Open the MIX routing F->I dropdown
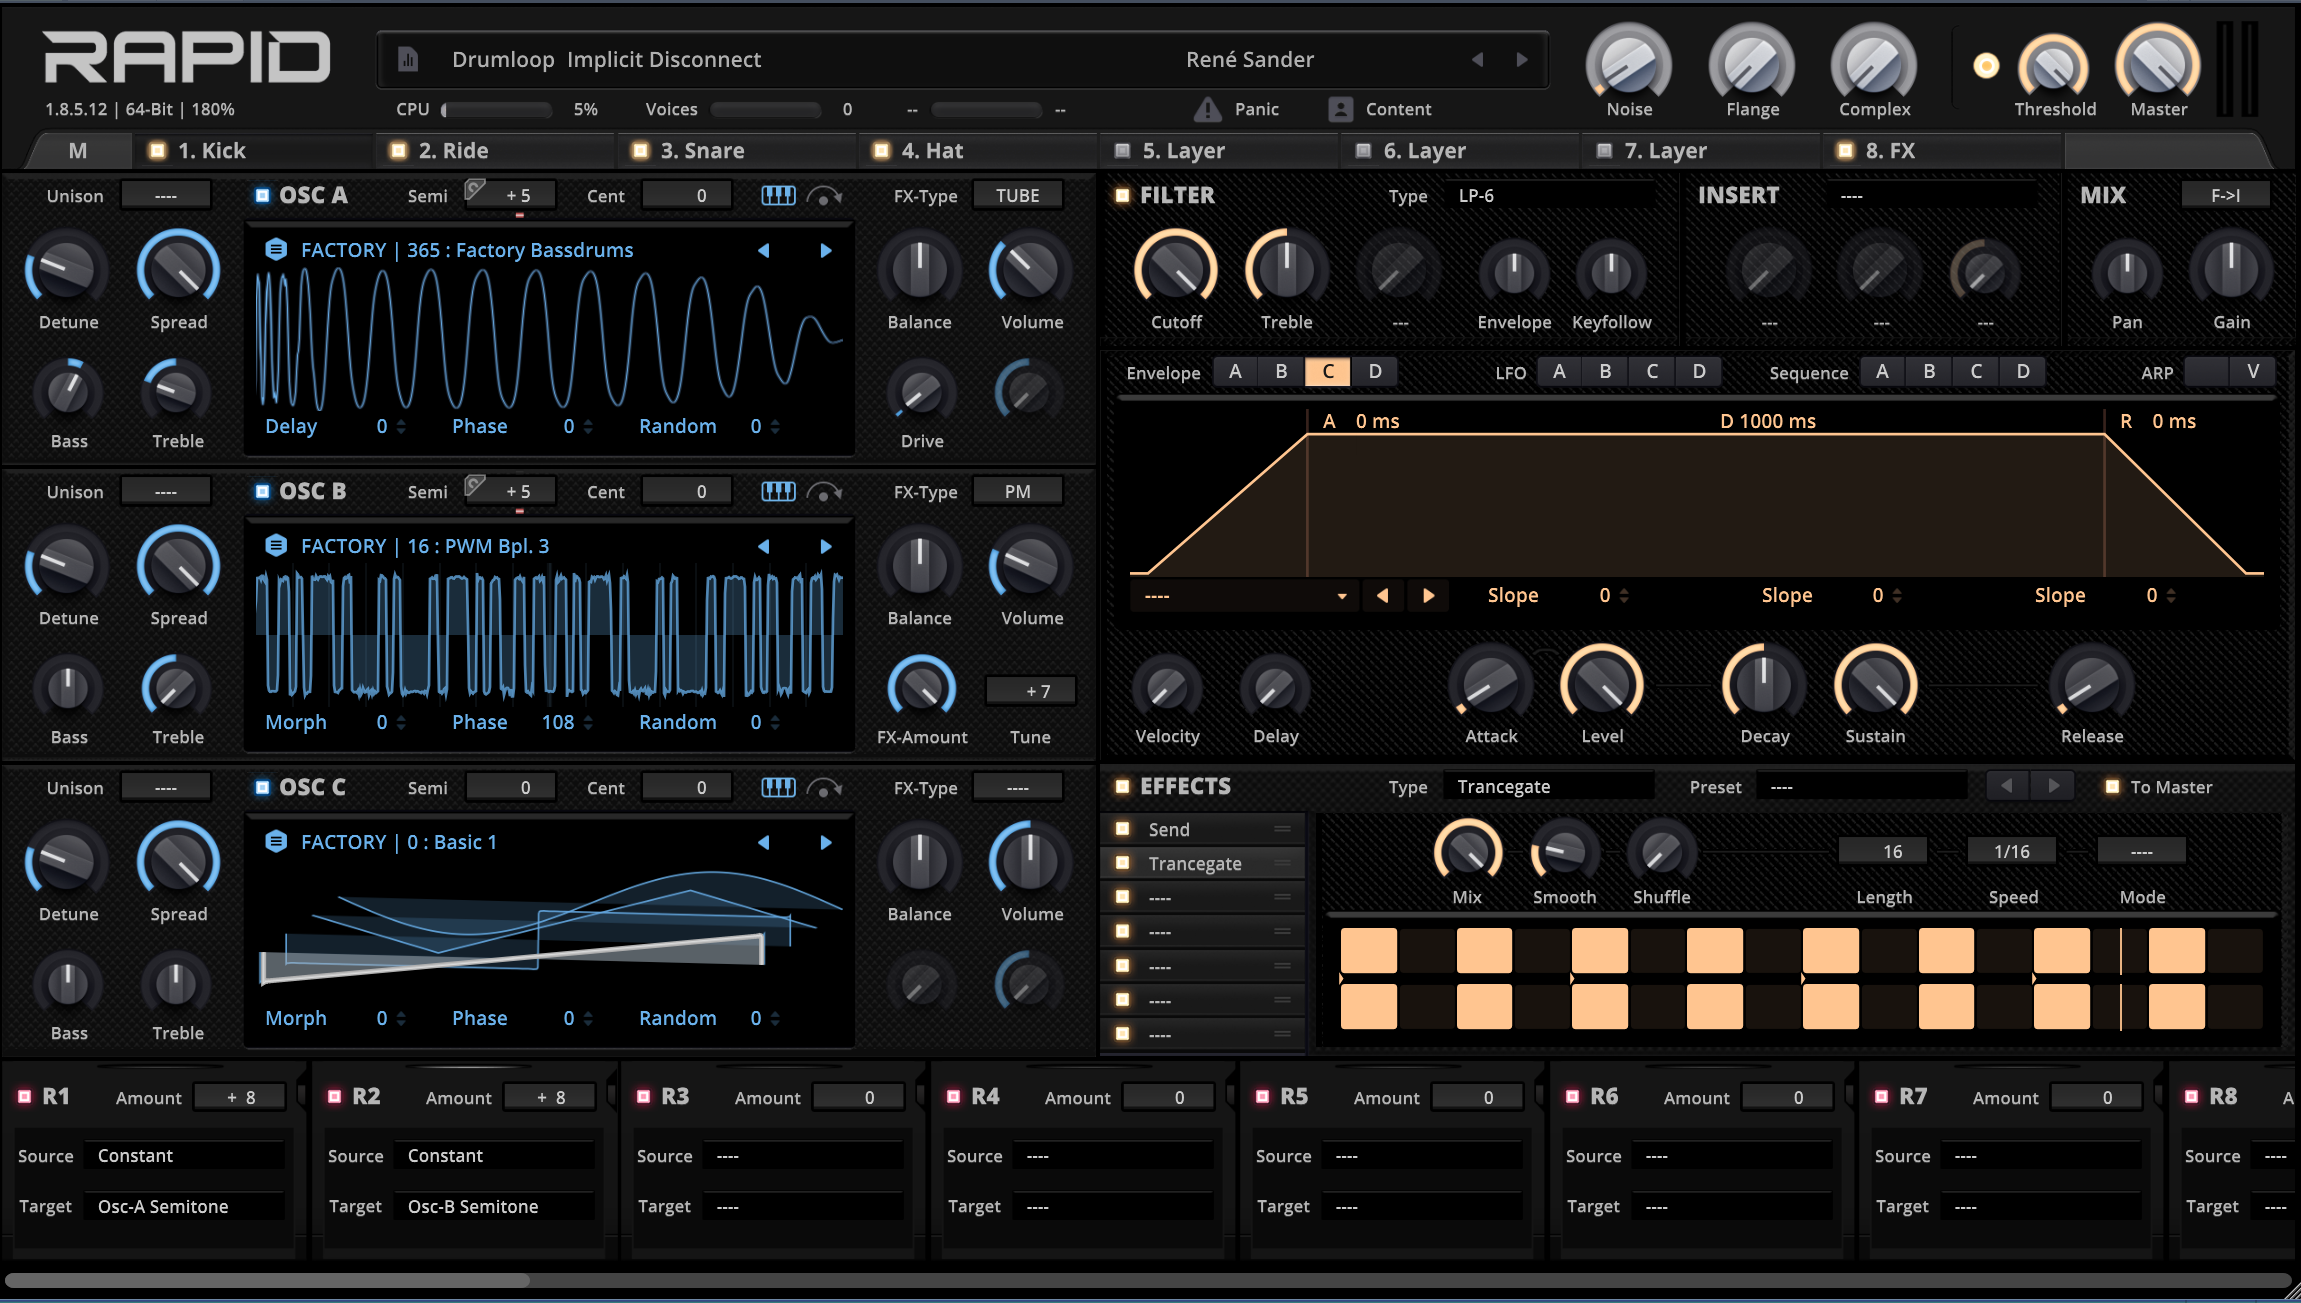 click(2225, 196)
